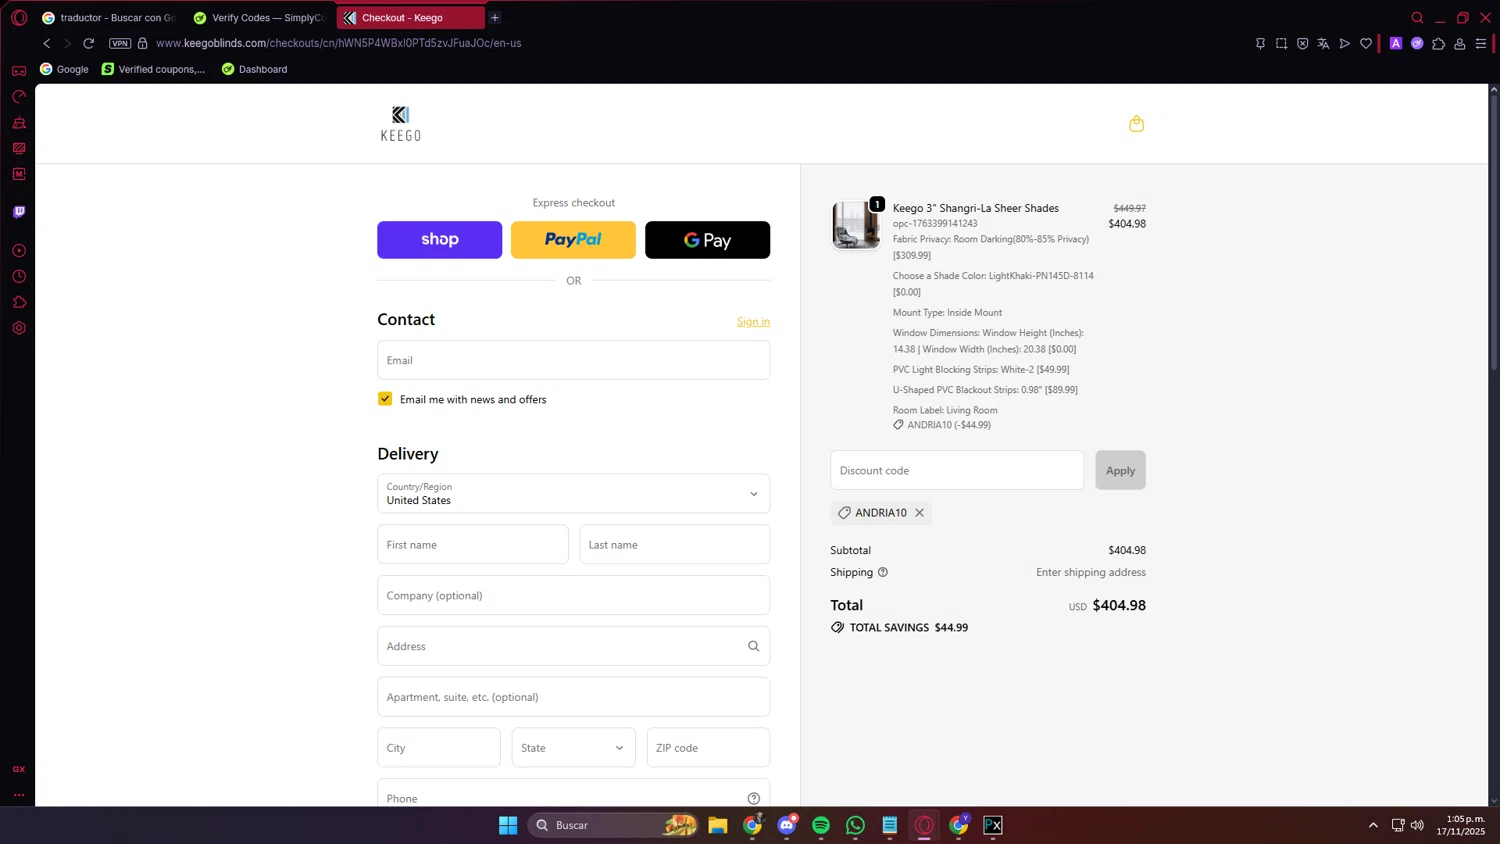Open the striped monitor icon in sidebar
This screenshot has width=1500, height=844.
pyautogui.click(x=19, y=148)
